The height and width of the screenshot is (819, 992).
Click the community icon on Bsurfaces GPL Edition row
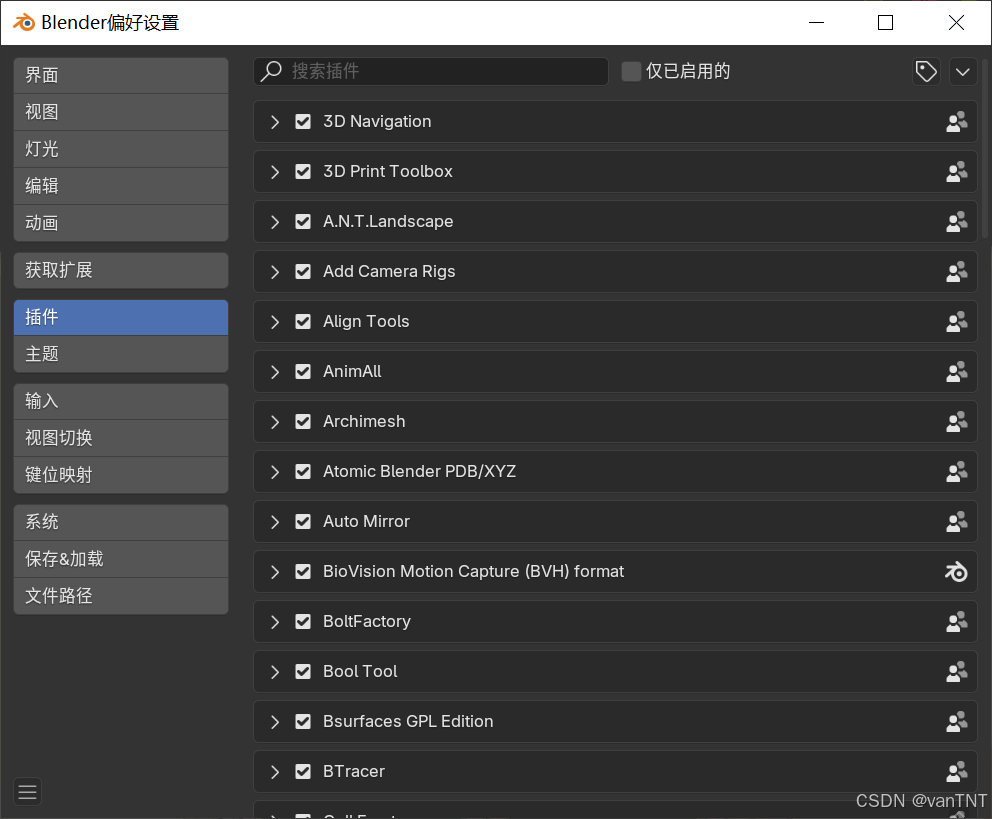pos(957,722)
